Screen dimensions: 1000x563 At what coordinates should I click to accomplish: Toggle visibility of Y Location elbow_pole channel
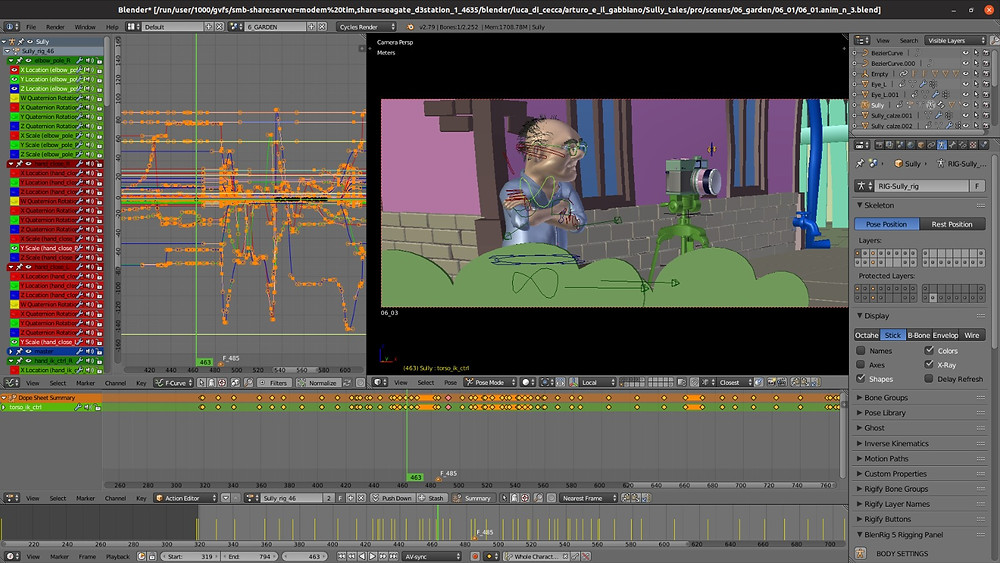(14, 79)
